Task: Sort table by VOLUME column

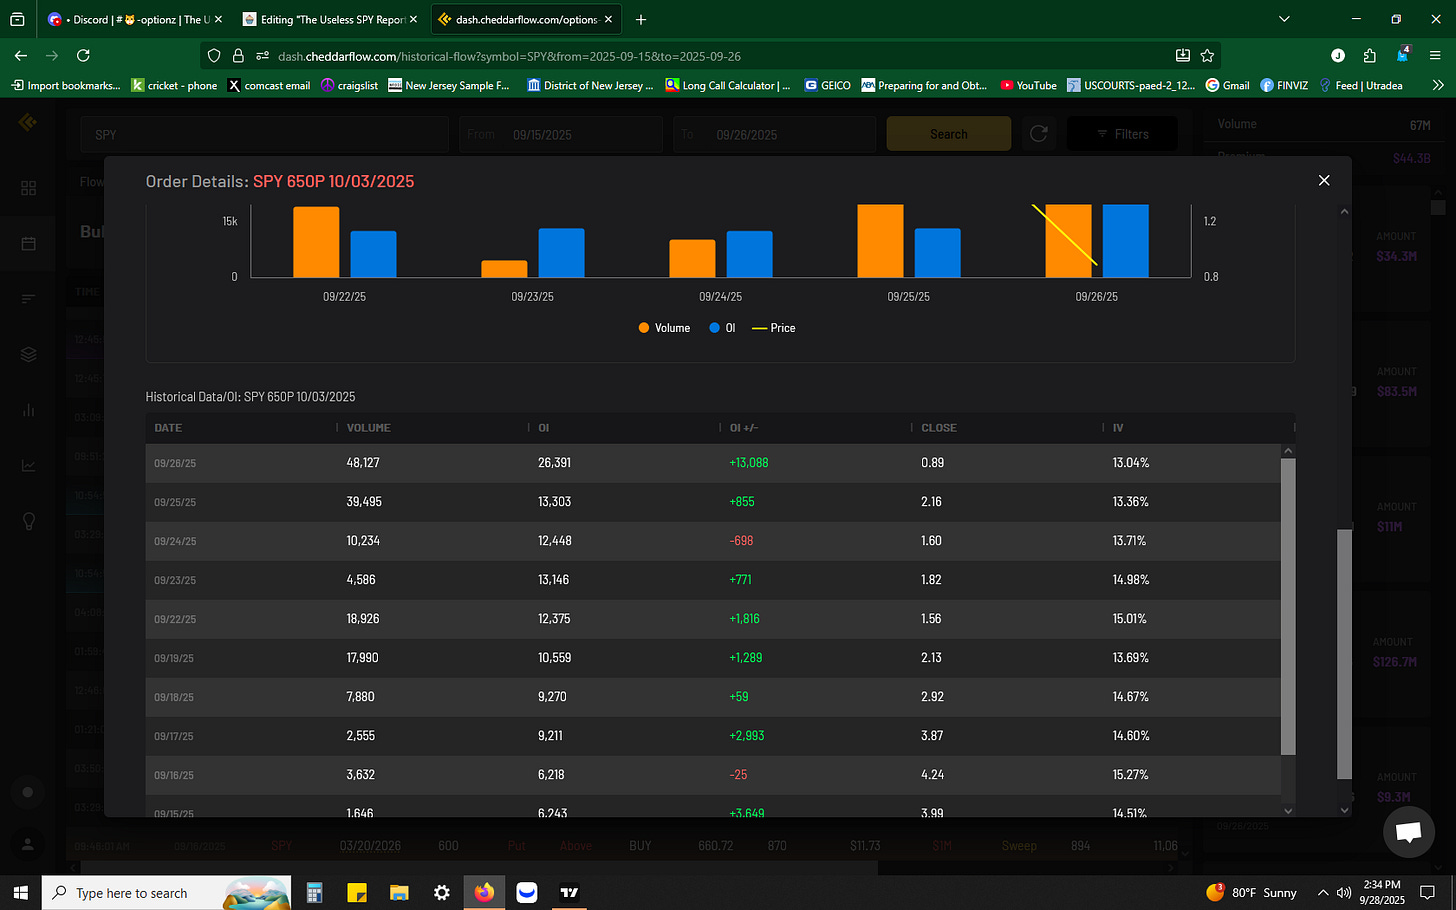Action: tap(368, 428)
